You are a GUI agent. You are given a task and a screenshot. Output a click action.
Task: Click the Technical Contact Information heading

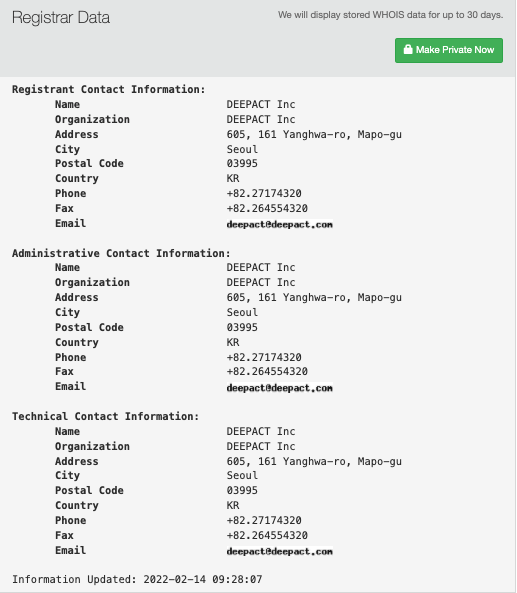(x=106, y=416)
